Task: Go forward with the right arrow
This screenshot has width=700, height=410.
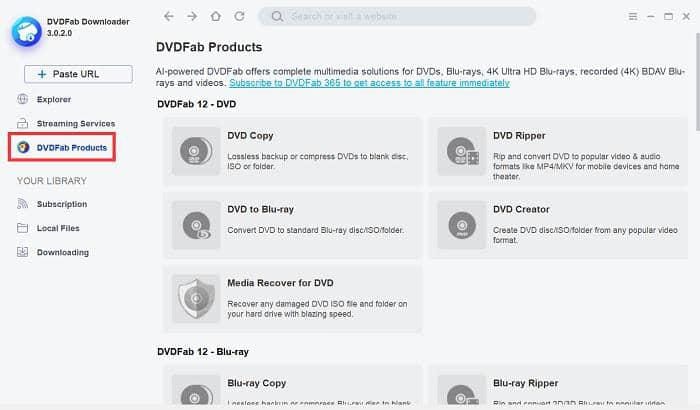Action: tap(192, 17)
